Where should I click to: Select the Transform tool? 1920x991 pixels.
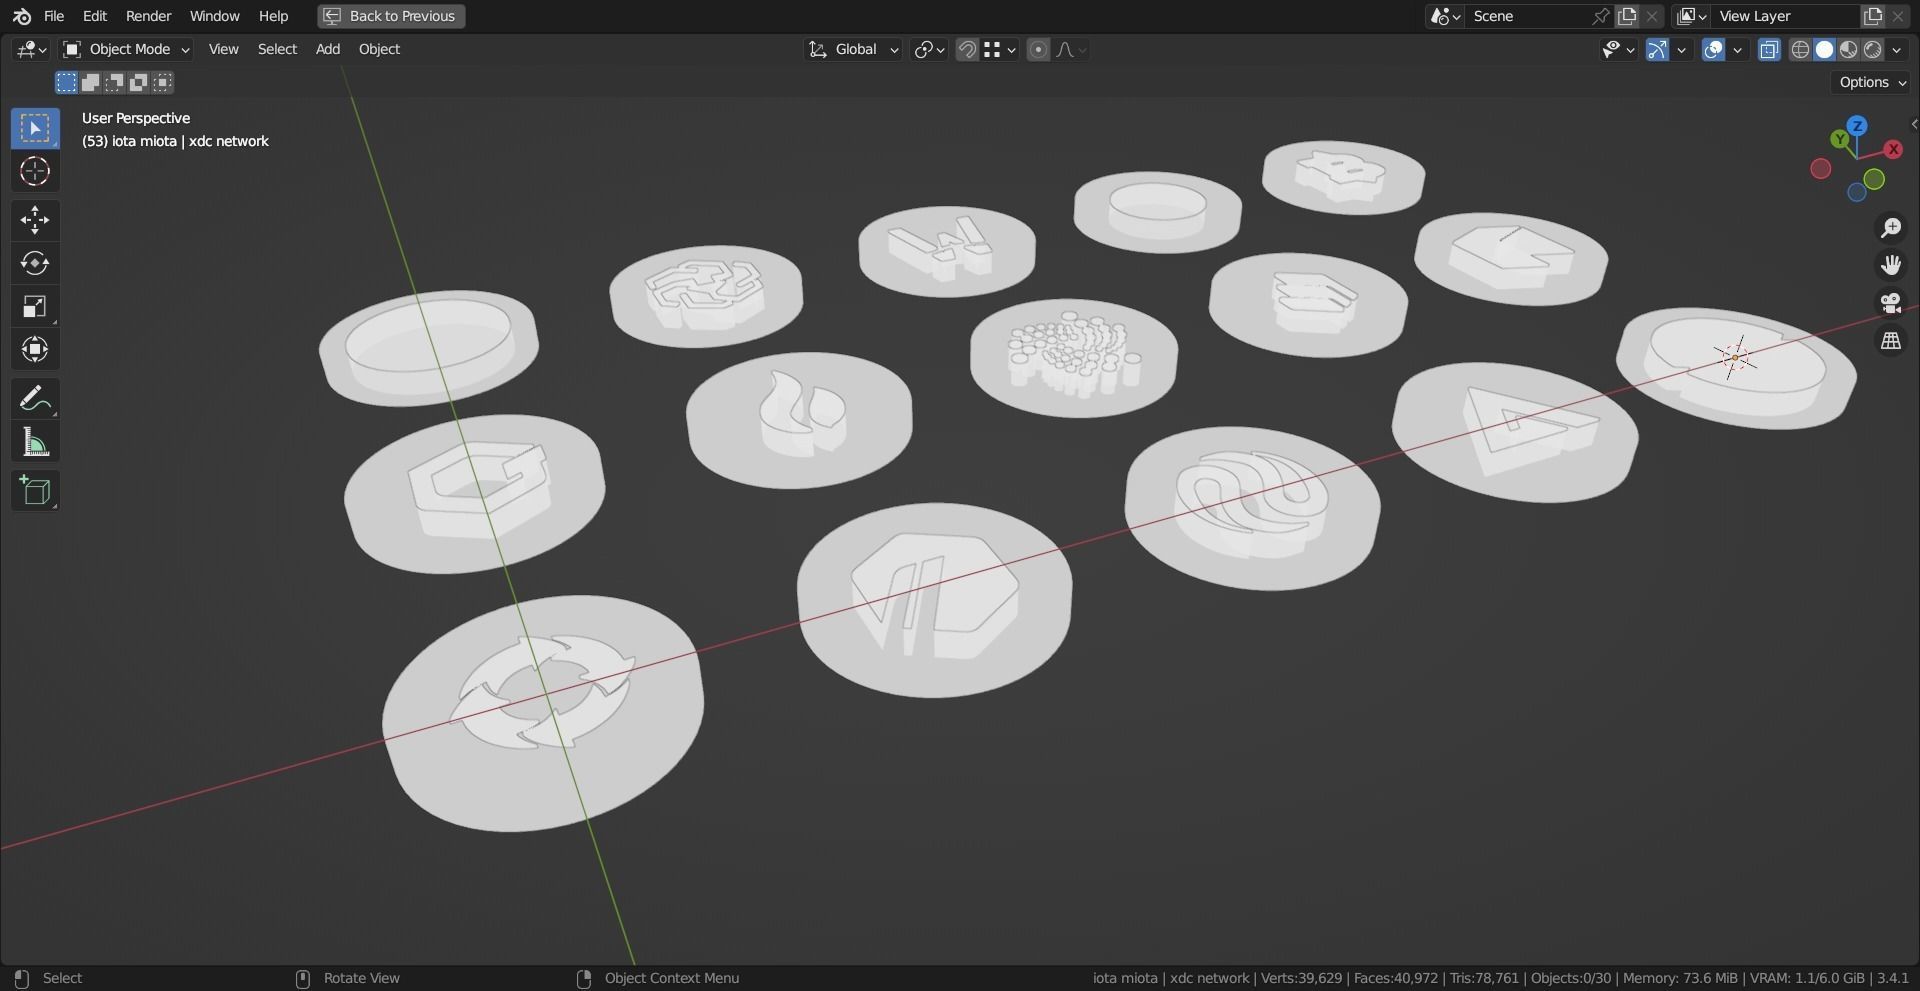35,349
